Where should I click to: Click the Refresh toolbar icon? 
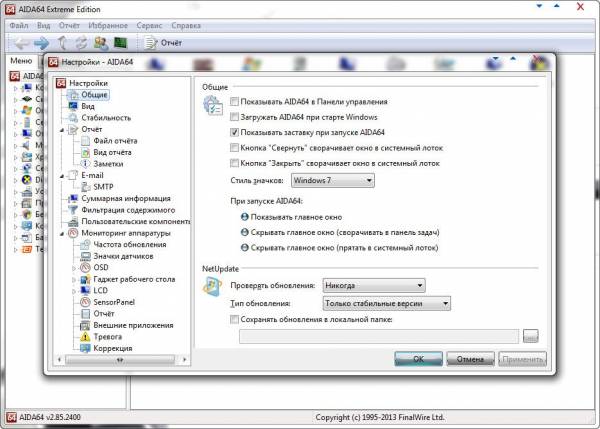[x=81, y=43]
